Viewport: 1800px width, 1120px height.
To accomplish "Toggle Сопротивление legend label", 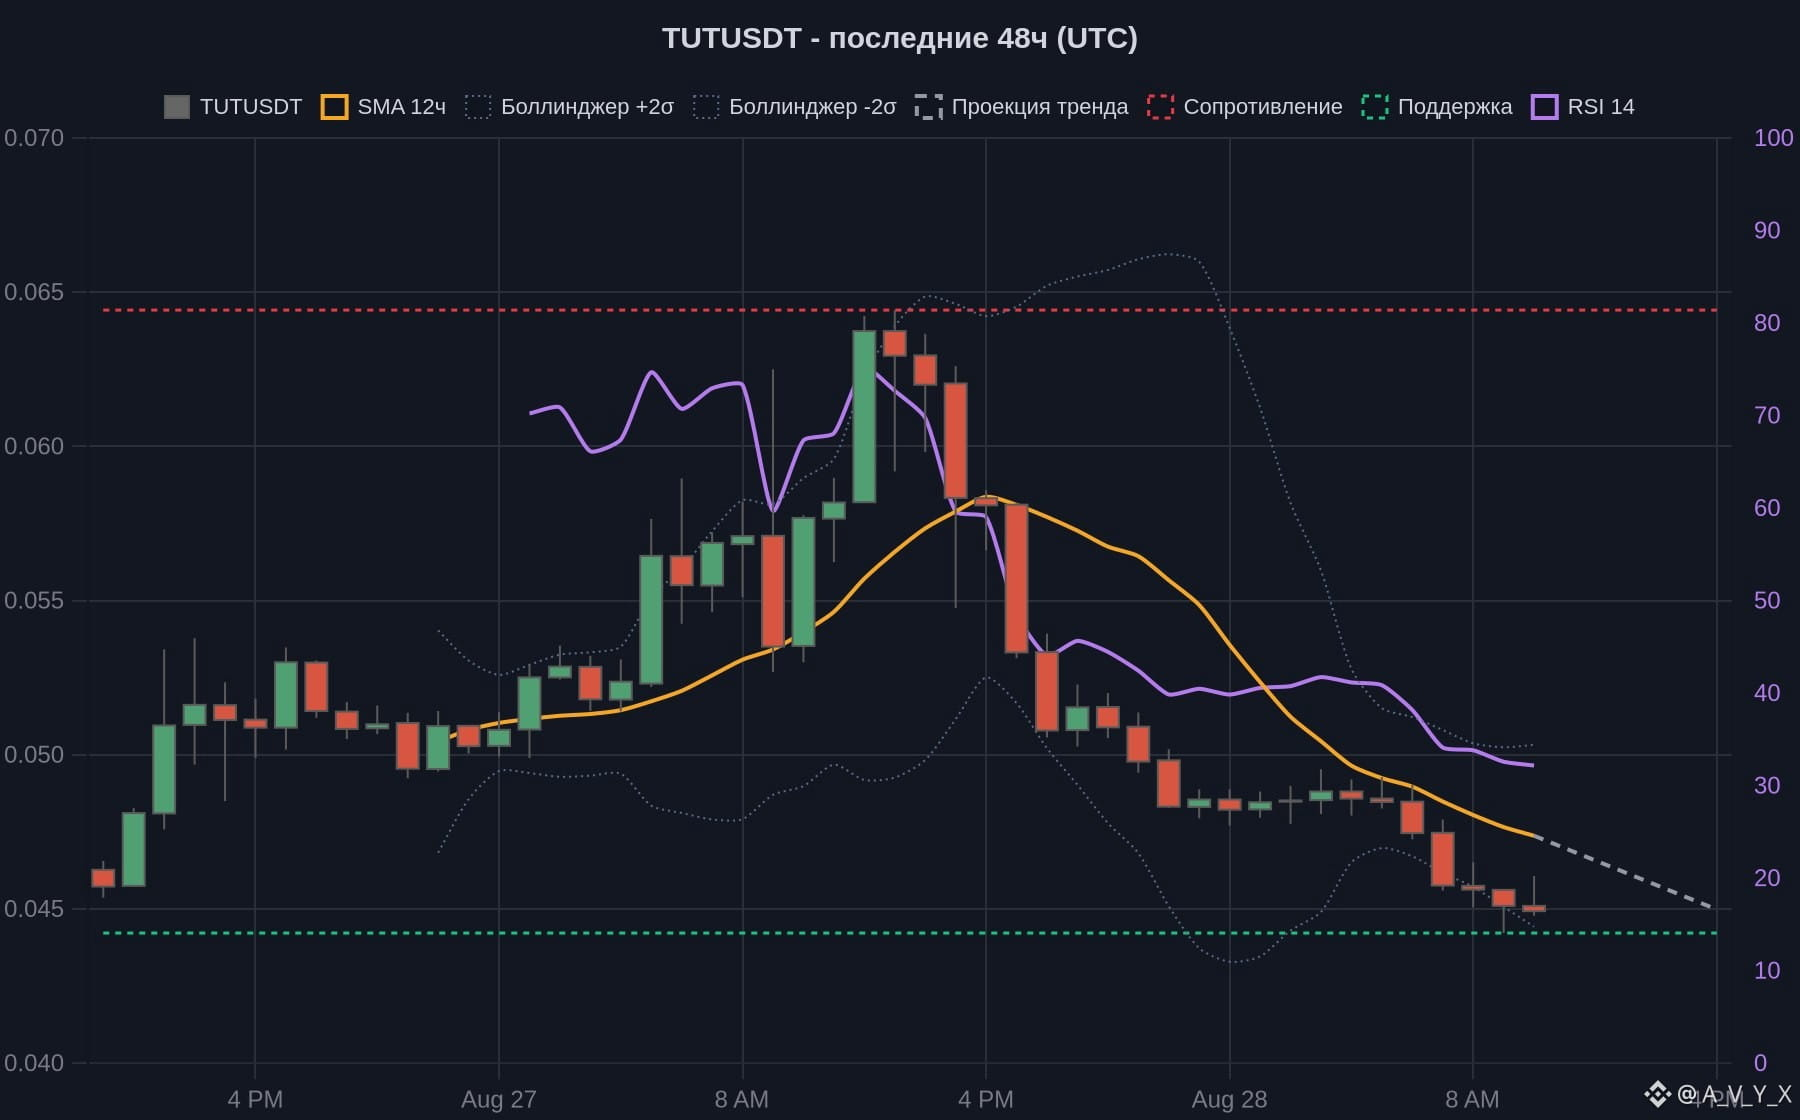I will point(1263,107).
